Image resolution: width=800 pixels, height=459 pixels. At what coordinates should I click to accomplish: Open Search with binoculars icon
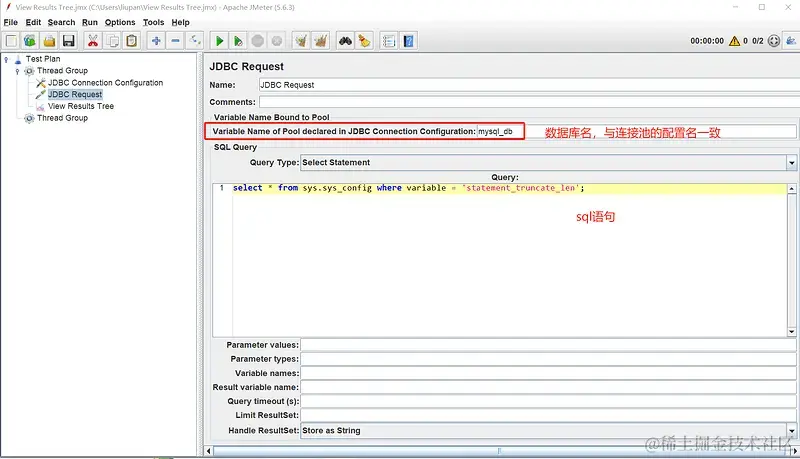[345, 41]
